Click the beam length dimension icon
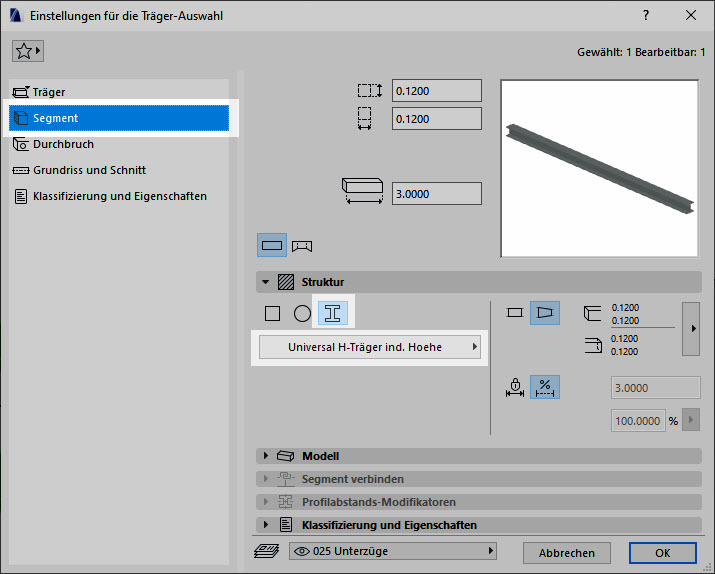 coord(363,191)
